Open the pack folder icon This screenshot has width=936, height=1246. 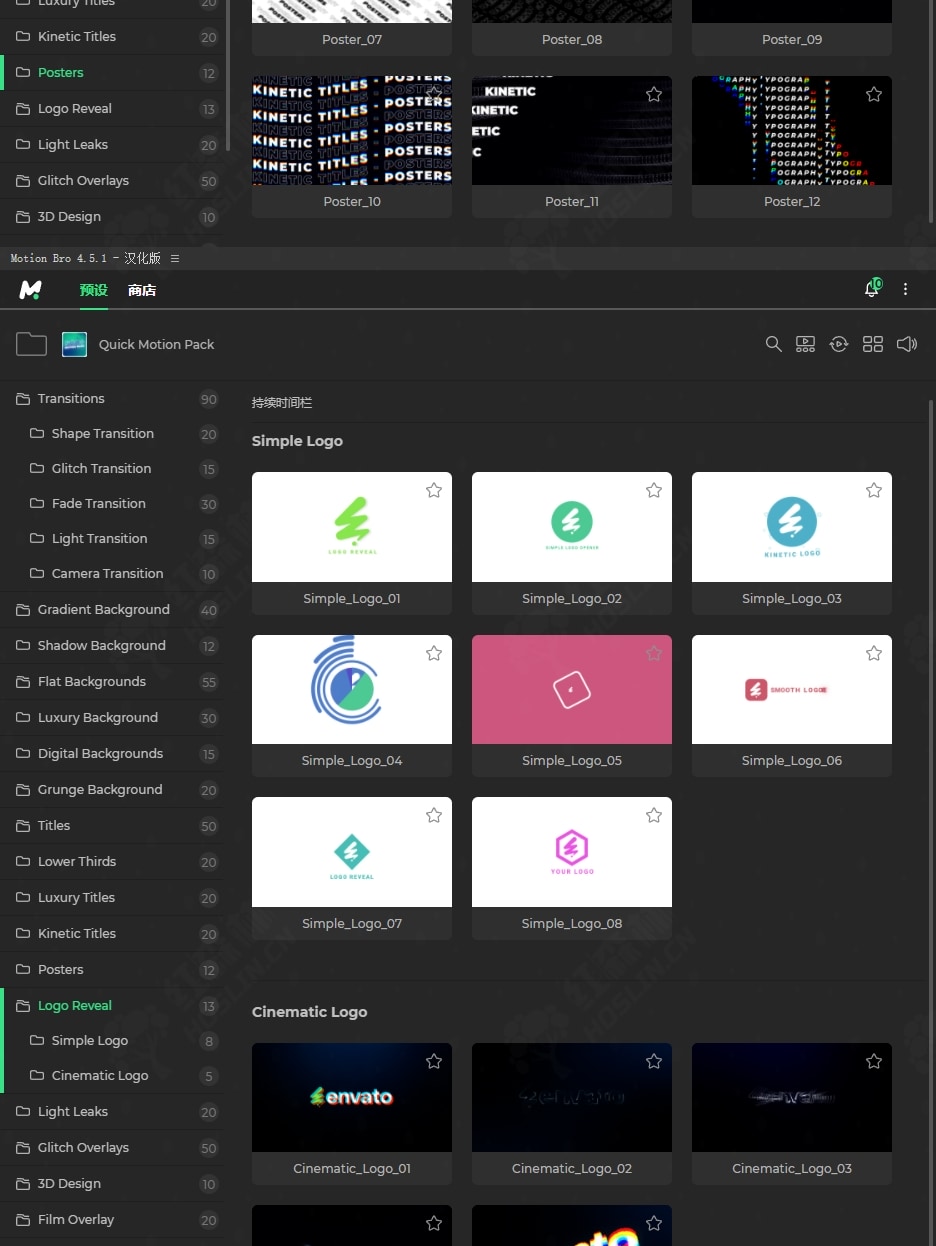click(31, 344)
